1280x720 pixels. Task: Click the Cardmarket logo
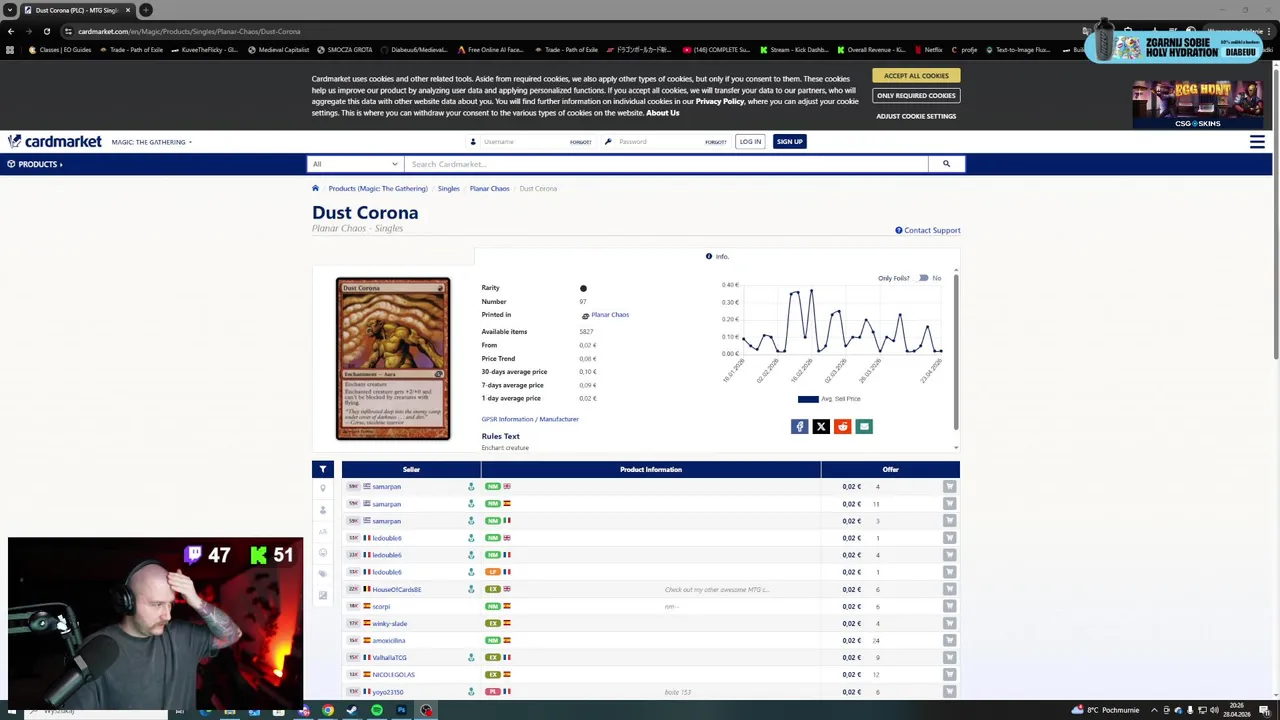pyautogui.click(x=54, y=141)
